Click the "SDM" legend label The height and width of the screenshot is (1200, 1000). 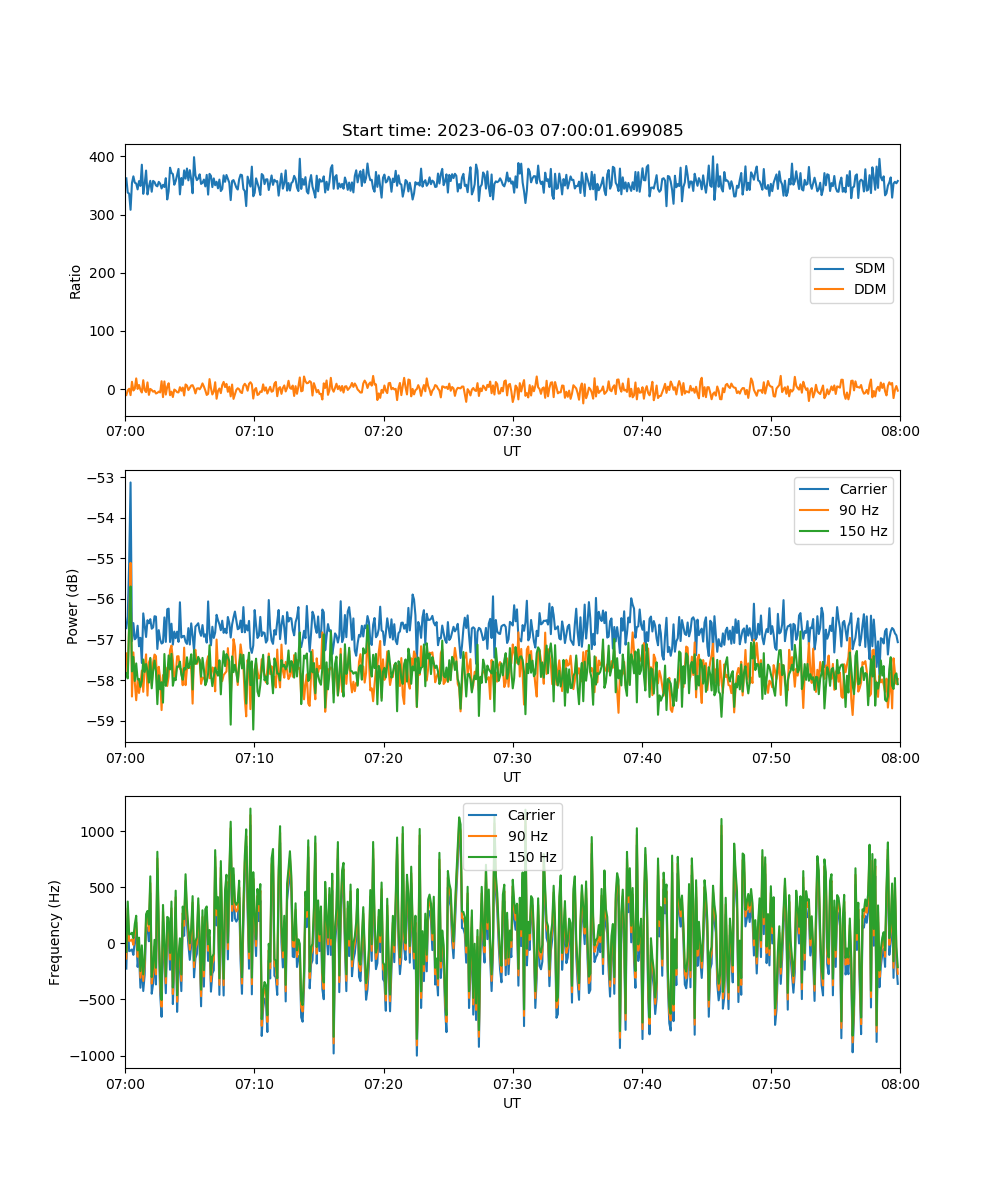870,269
